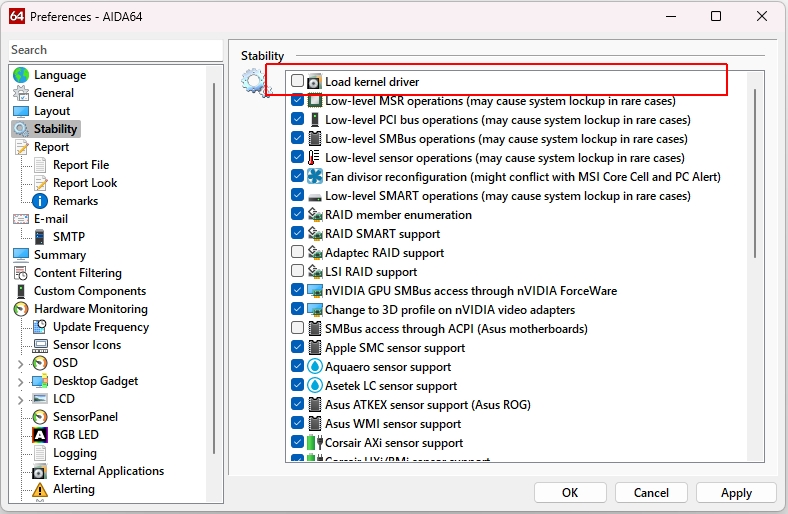Click the LCD display icon
788x514 pixels.
40,399
